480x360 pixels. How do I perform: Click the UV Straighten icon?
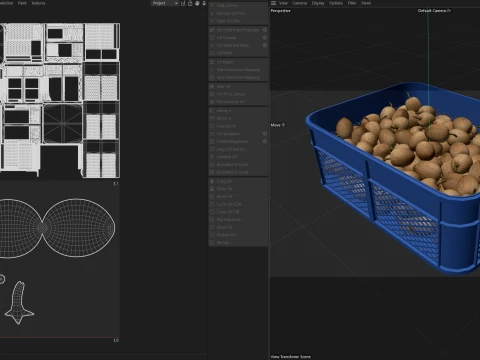212,134
